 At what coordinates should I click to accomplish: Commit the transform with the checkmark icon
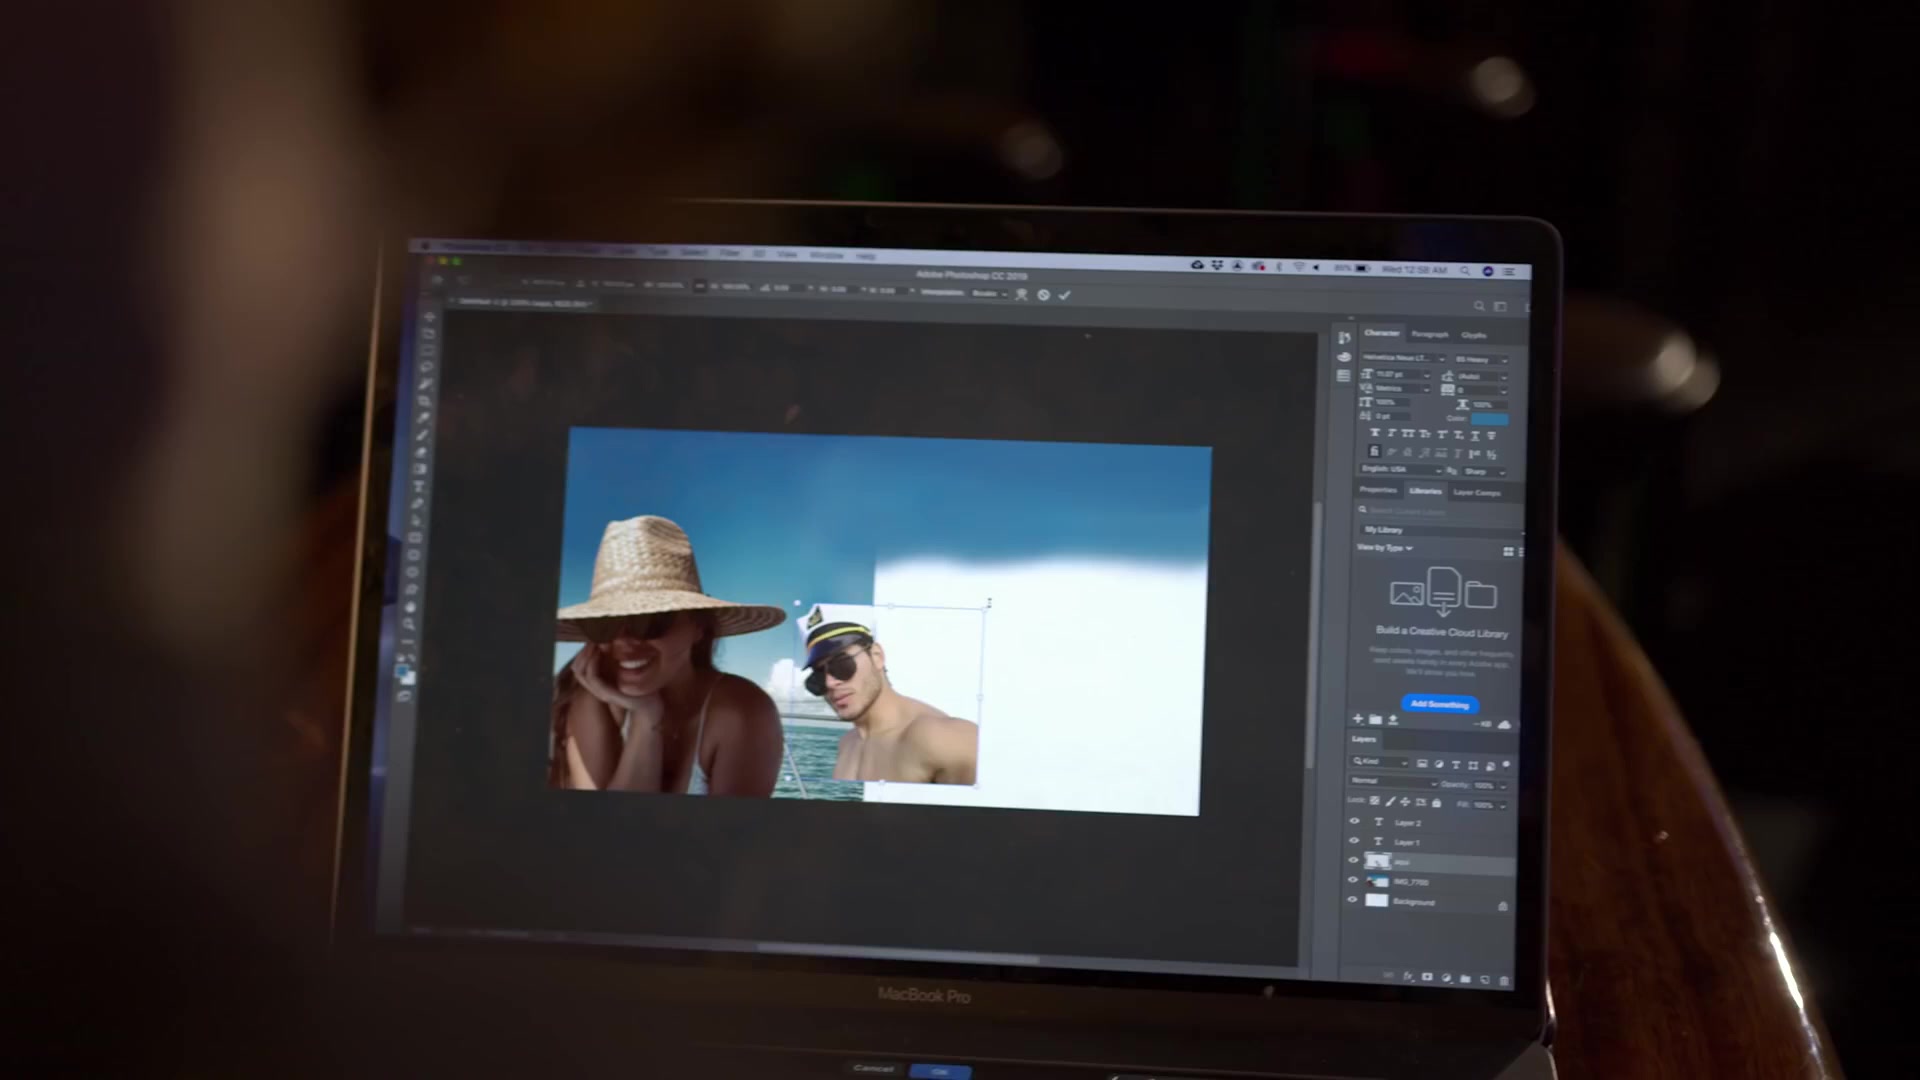point(1064,295)
